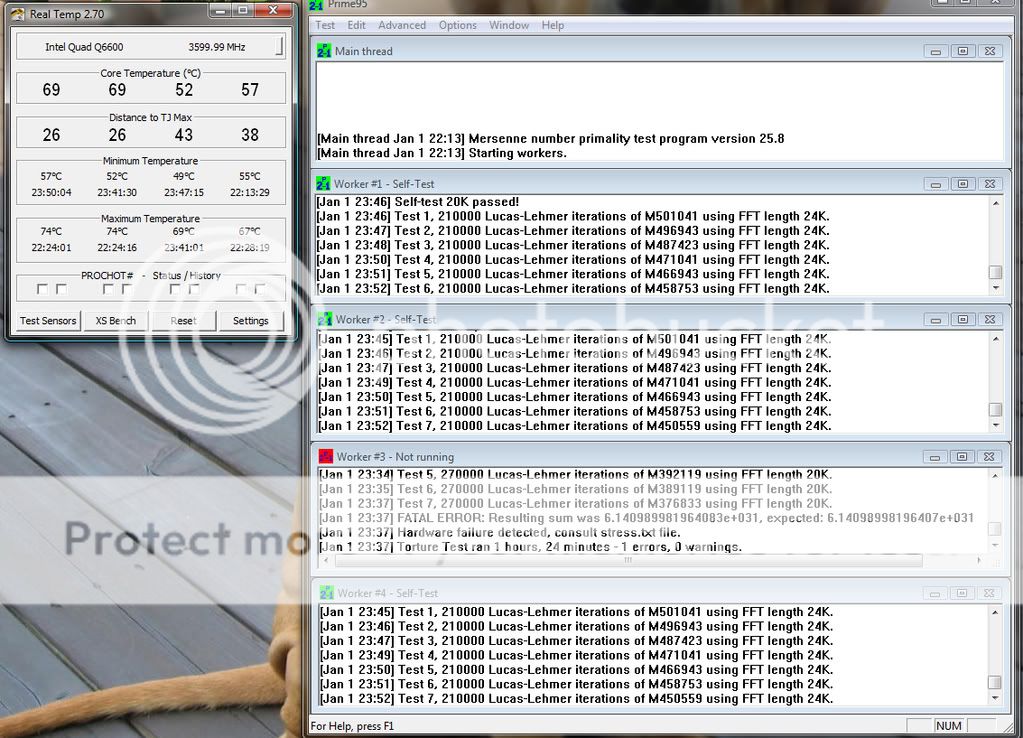The width and height of the screenshot is (1023, 738).
Task: Open the Test menu in Prime95
Action: pos(325,25)
